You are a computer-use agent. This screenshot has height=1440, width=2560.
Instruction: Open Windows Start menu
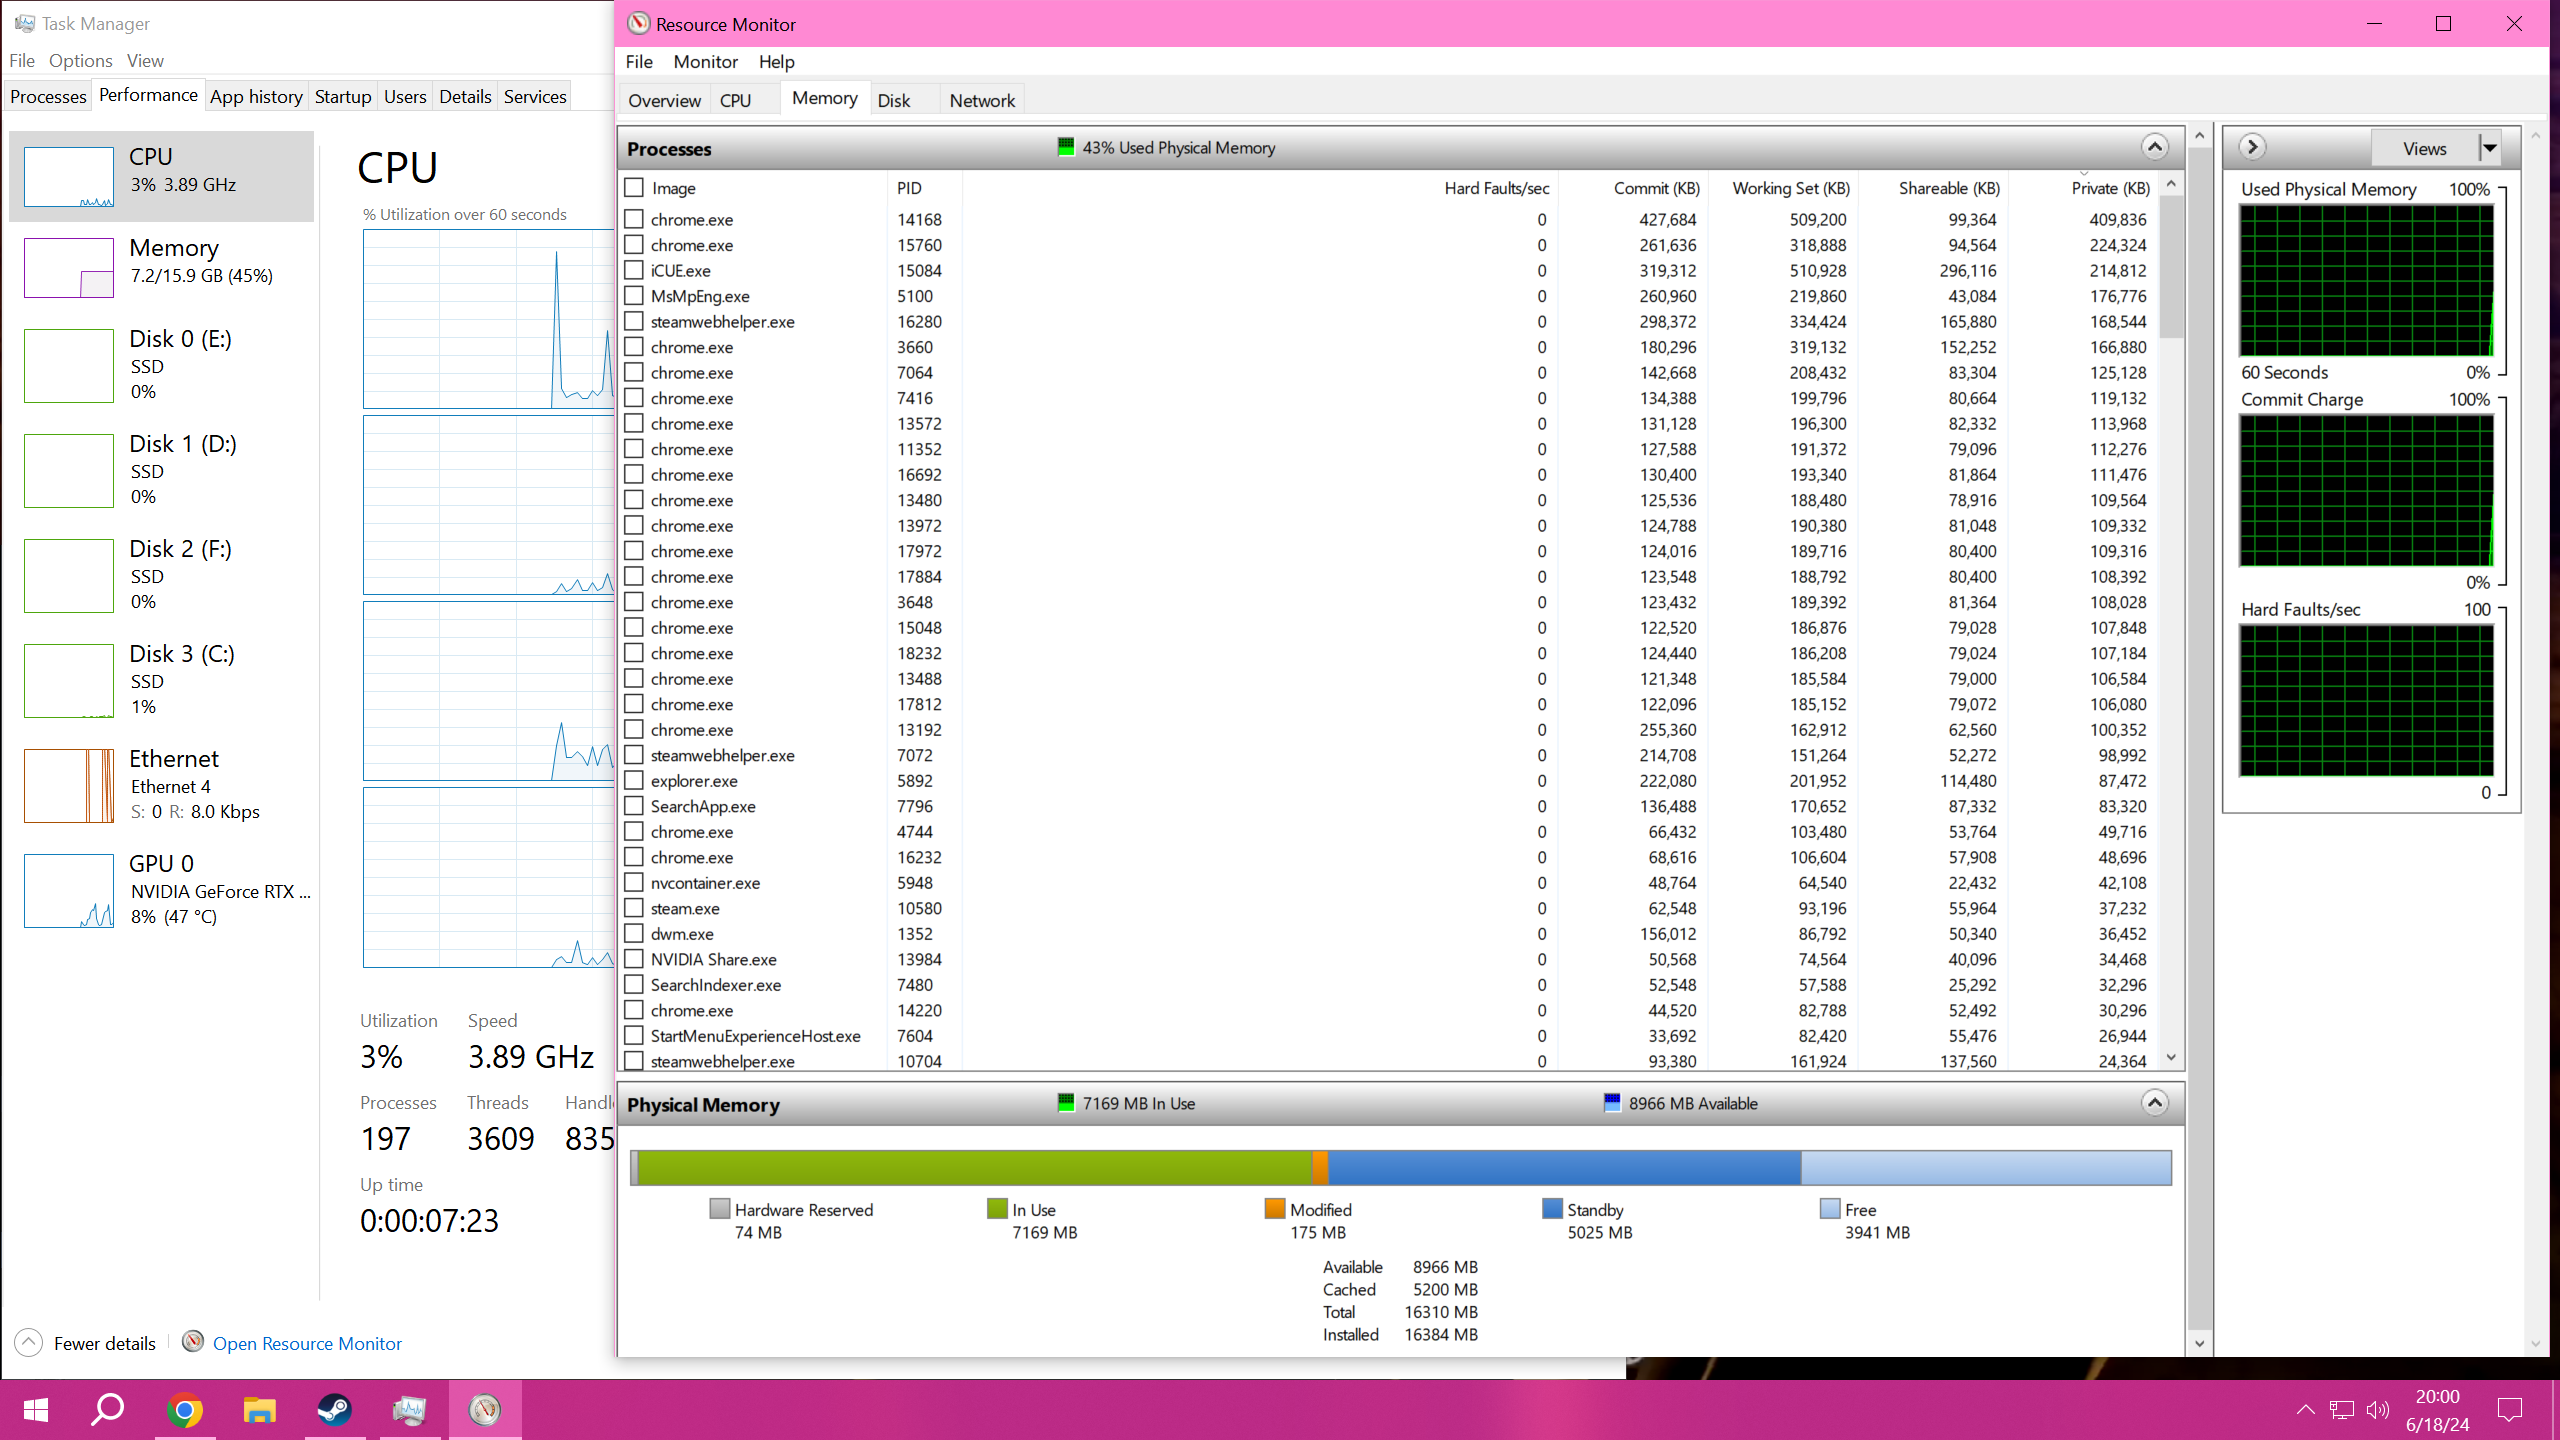[x=36, y=1410]
